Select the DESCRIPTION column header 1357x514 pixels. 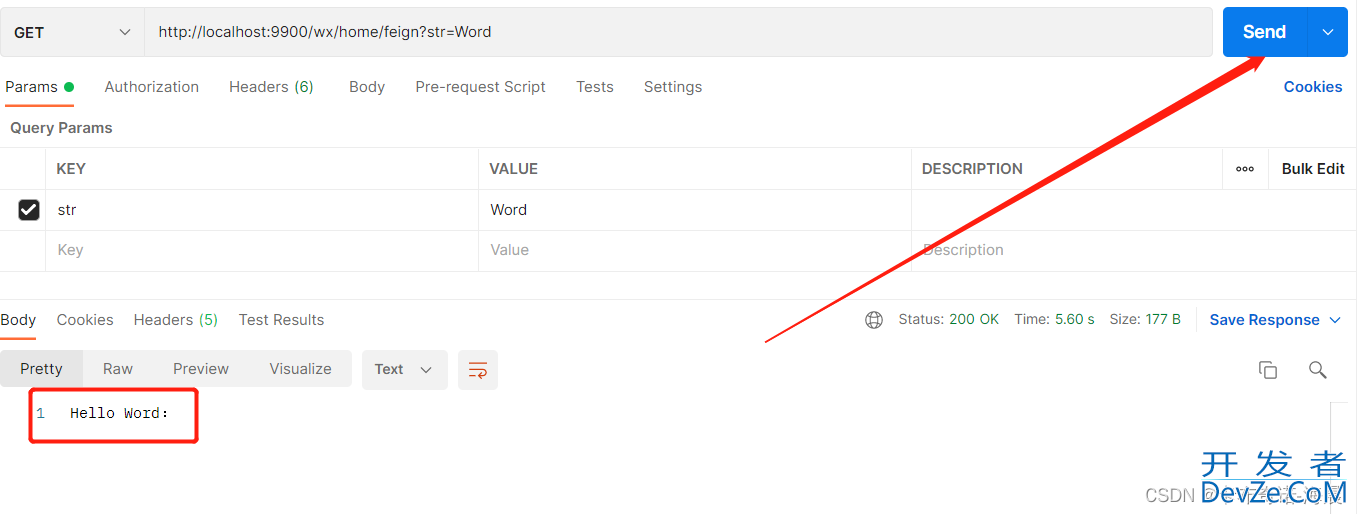click(x=972, y=169)
